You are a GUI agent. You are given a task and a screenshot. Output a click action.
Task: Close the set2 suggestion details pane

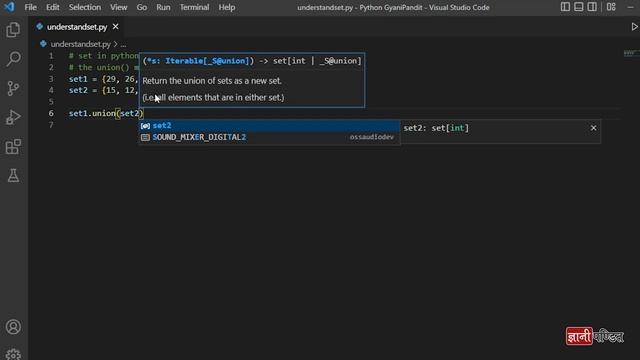click(593, 128)
